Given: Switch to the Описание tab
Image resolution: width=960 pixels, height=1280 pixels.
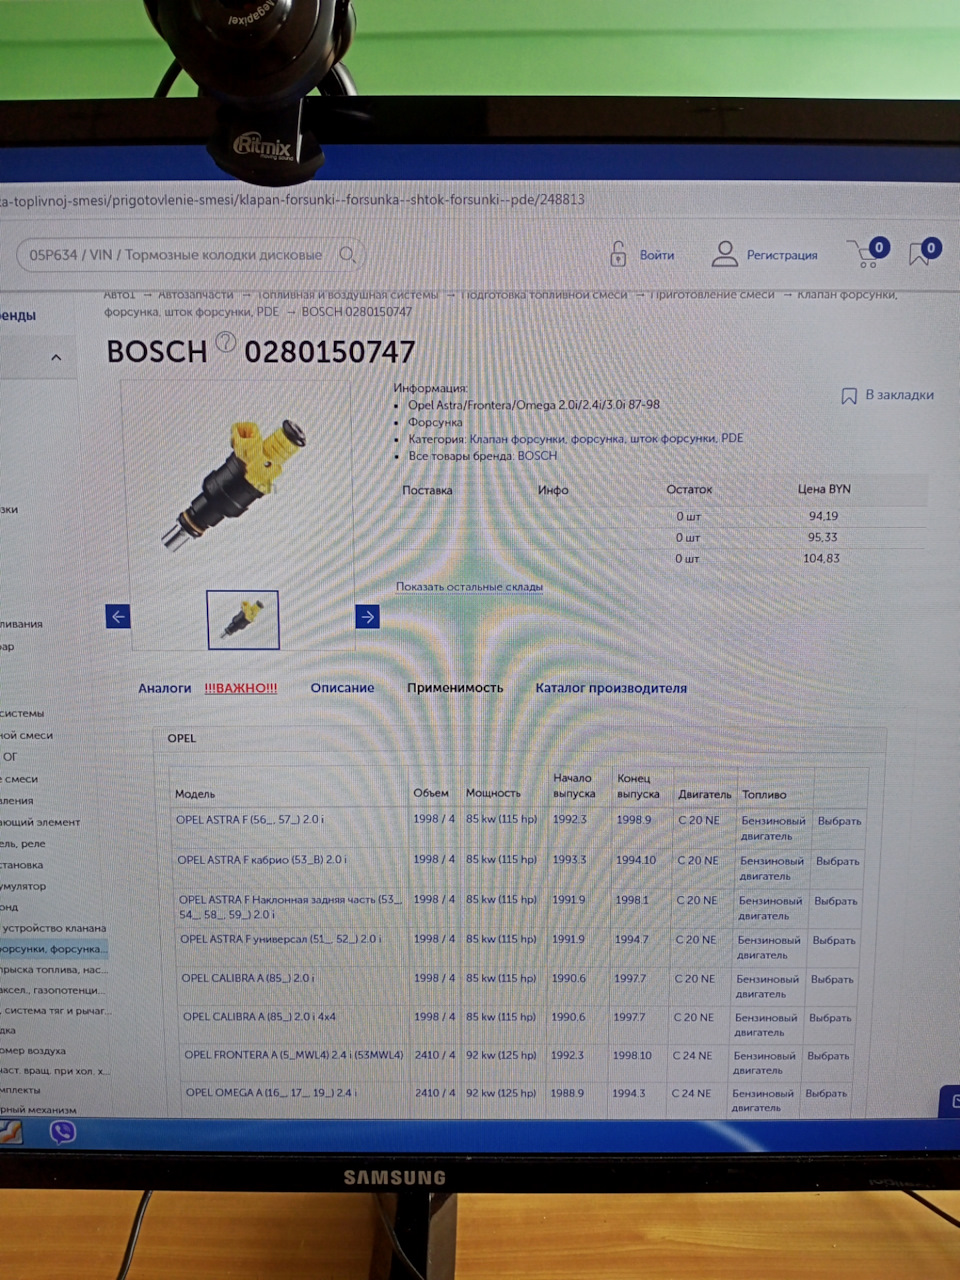Looking at the screenshot, I should pos(342,688).
